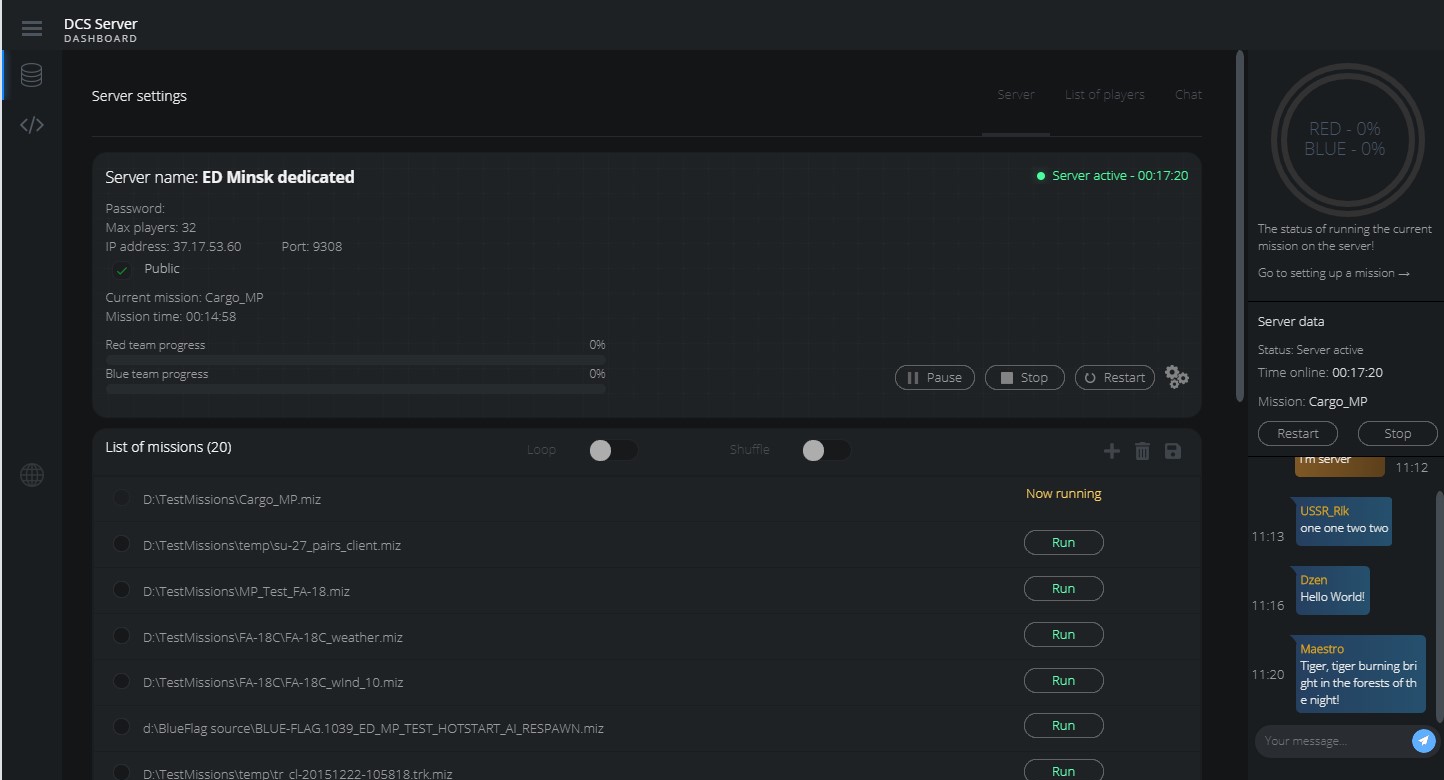1444x780 pixels.
Task: Delete missions using the trash icon
Action: point(1142,451)
